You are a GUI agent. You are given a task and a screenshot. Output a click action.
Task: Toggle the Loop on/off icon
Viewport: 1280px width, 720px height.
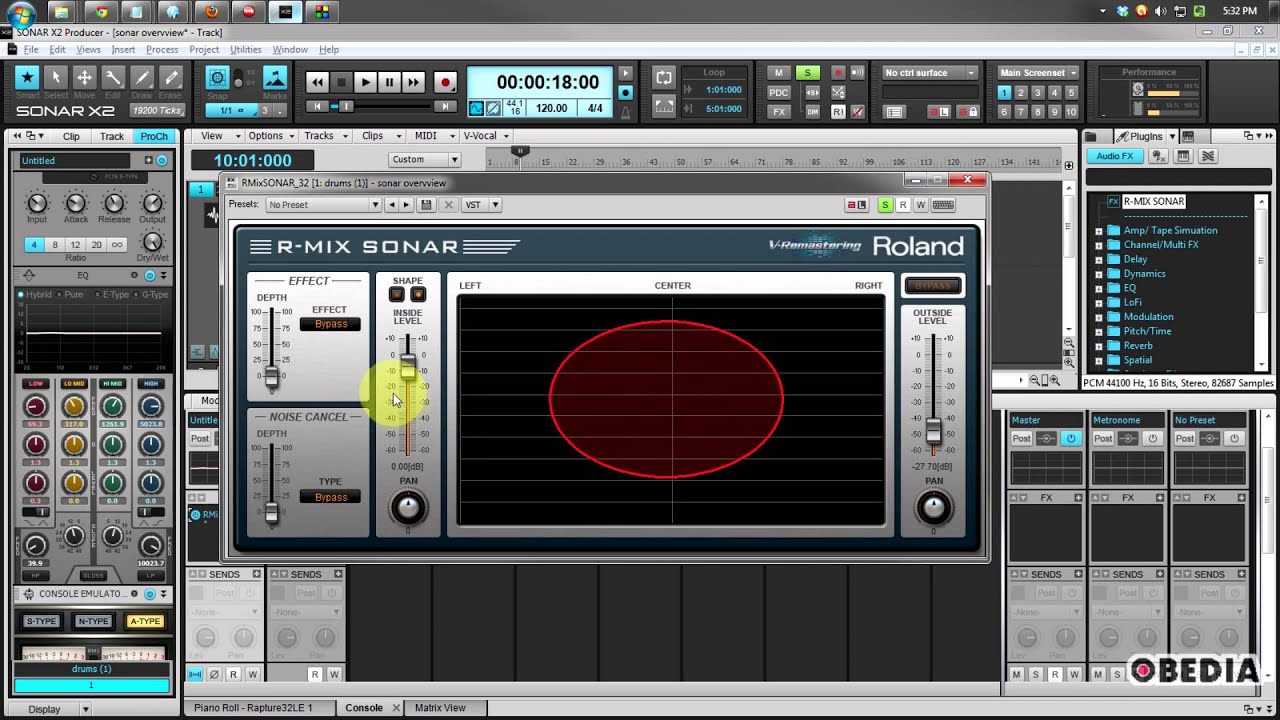point(664,77)
